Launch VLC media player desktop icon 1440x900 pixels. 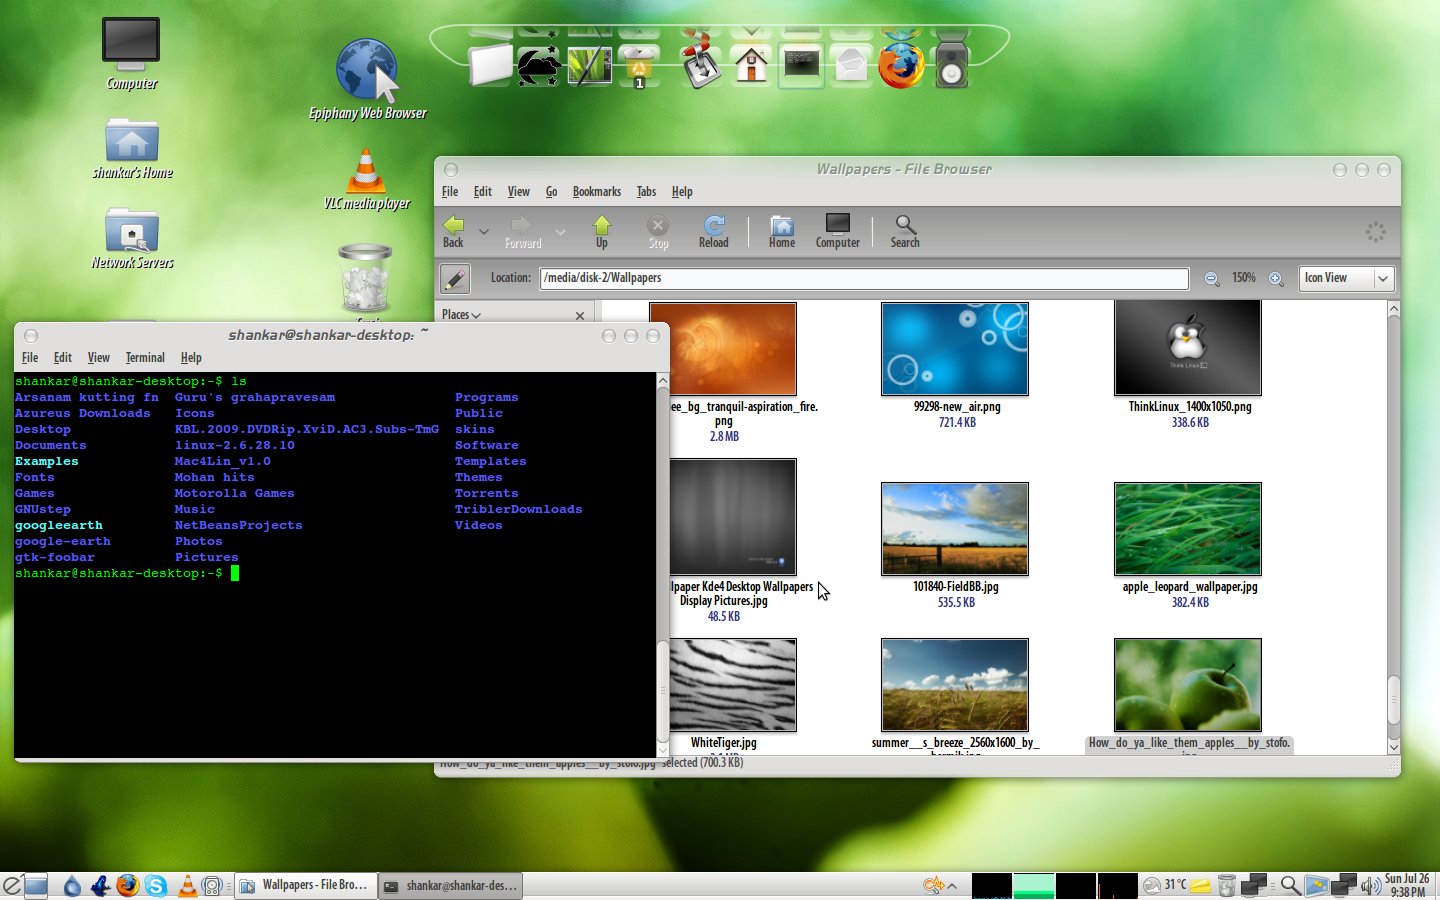[x=366, y=180]
